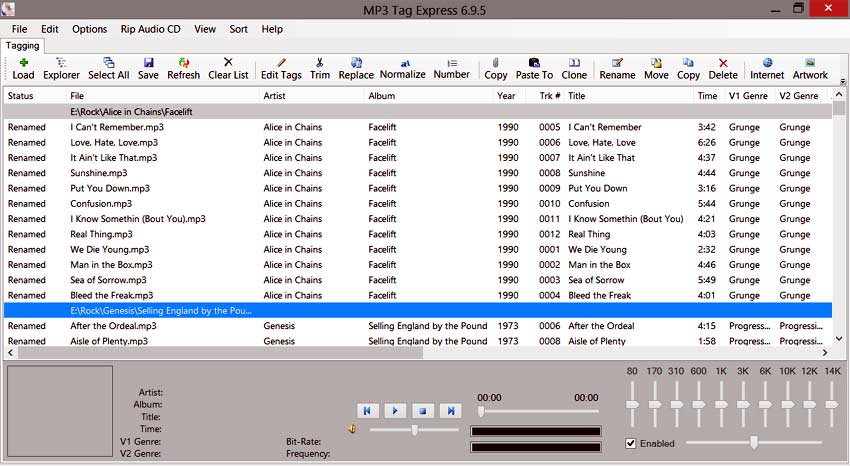
Task: Skip to next track button
Action: tap(450, 411)
